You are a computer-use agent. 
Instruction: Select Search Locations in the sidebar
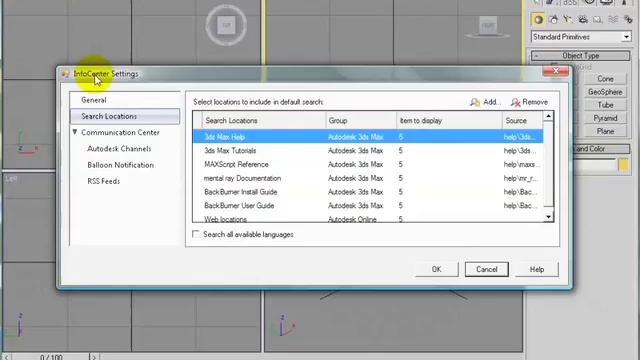click(125, 116)
